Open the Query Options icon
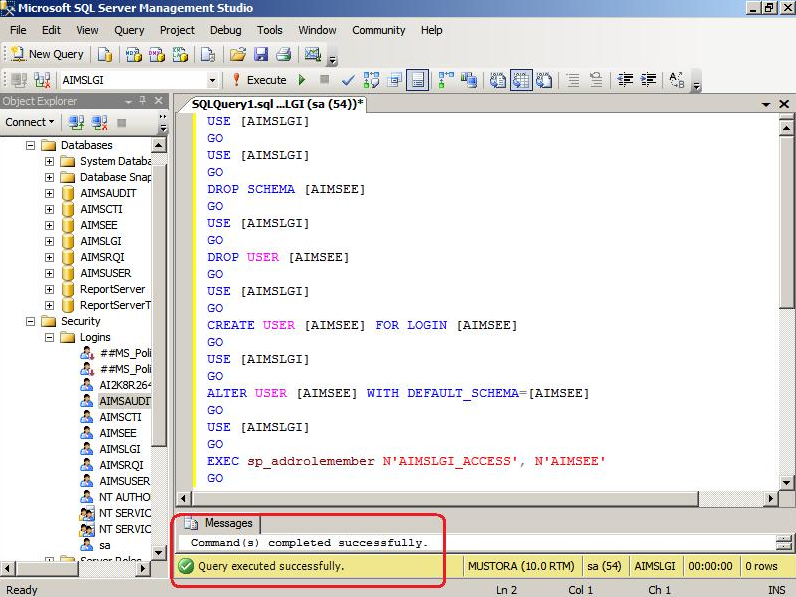796x597 pixels. click(394, 80)
